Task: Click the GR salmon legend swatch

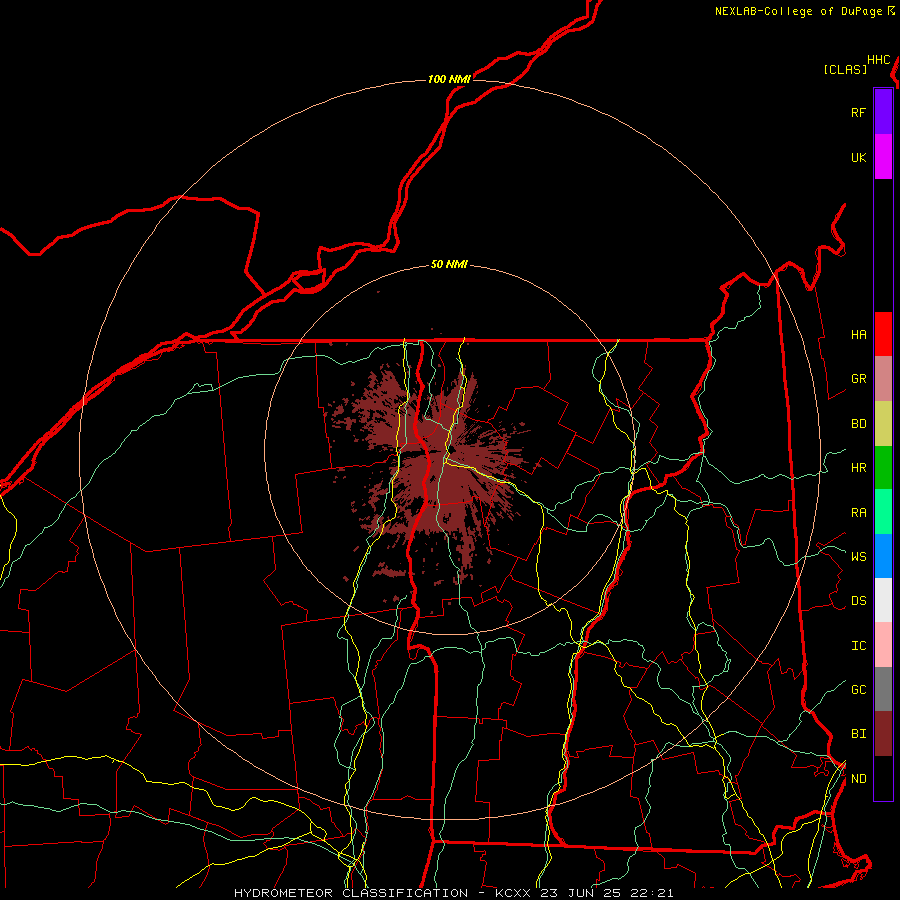Action: (x=883, y=379)
